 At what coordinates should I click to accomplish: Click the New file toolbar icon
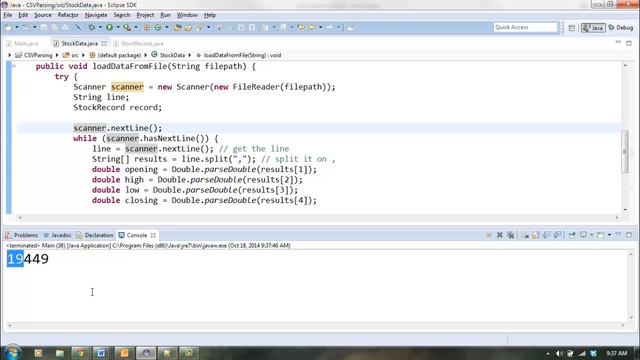pyautogui.click(x=9, y=27)
